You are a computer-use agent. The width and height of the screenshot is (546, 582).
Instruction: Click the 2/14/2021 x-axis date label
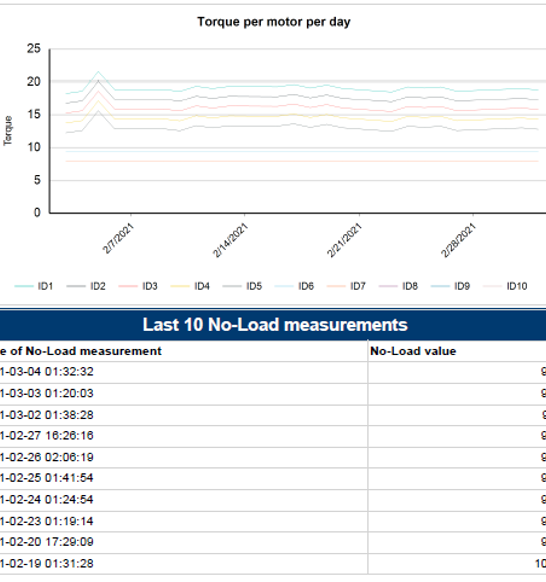coord(230,241)
